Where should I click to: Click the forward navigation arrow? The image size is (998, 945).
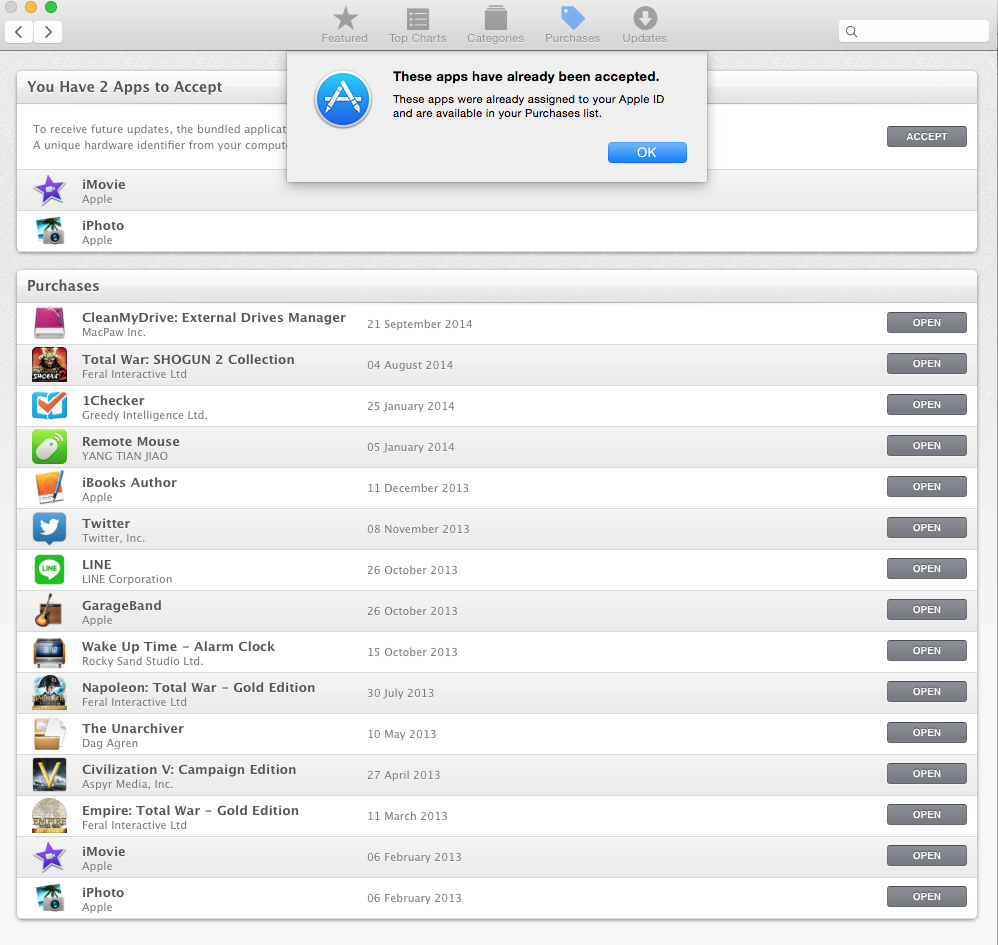tap(48, 32)
